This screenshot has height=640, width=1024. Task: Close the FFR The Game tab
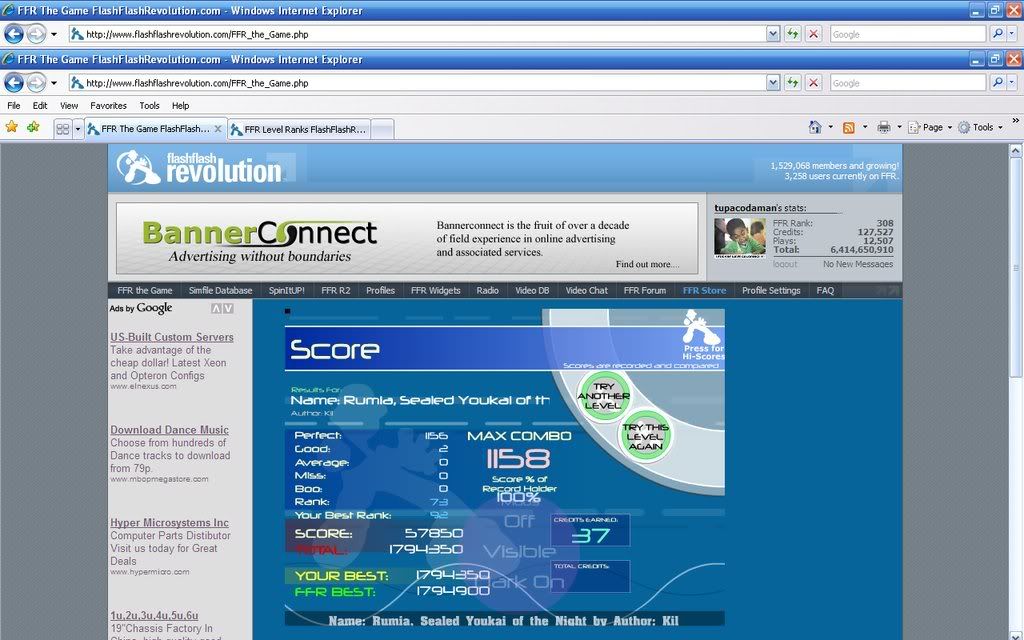218,129
